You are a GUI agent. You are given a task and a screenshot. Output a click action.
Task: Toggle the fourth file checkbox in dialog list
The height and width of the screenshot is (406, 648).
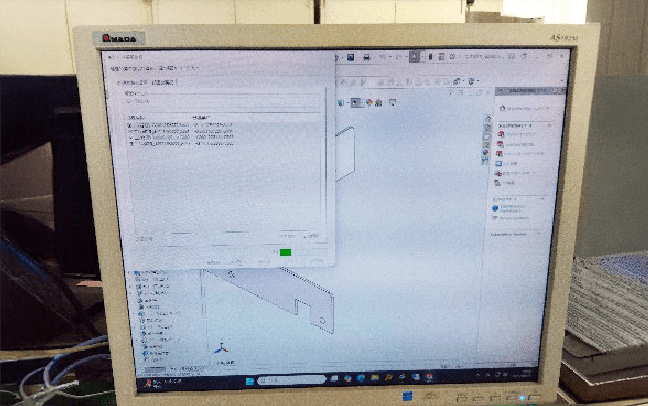(x=130, y=143)
